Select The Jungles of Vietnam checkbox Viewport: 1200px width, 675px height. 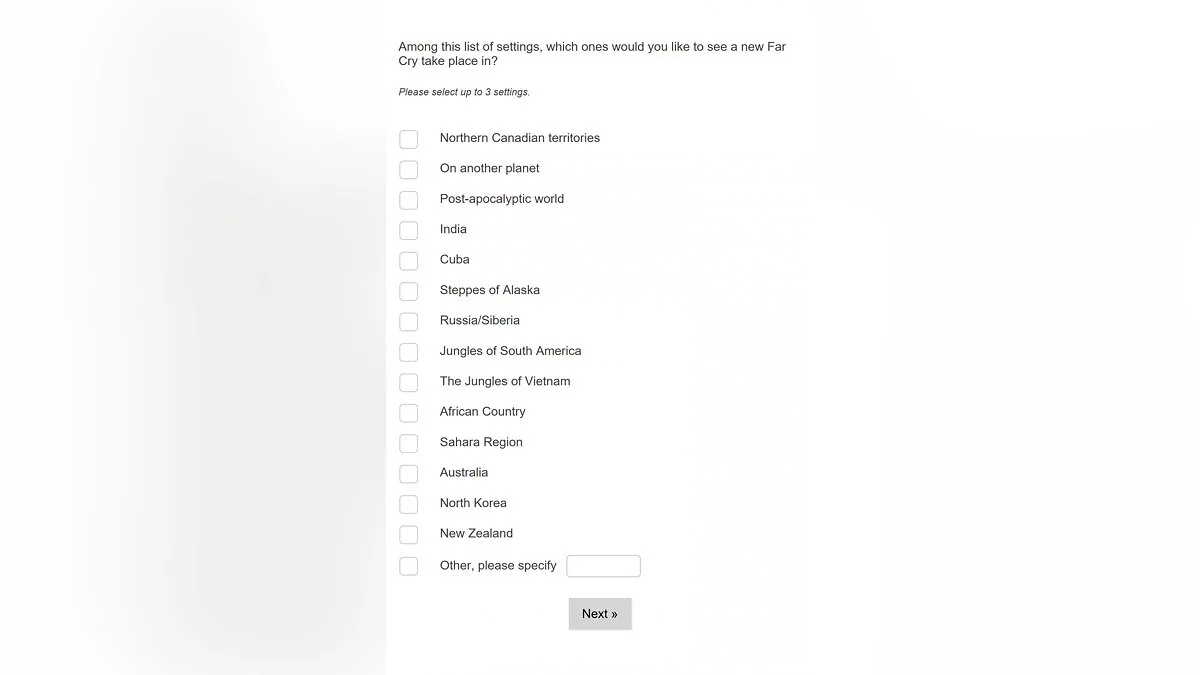pos(408,382)
